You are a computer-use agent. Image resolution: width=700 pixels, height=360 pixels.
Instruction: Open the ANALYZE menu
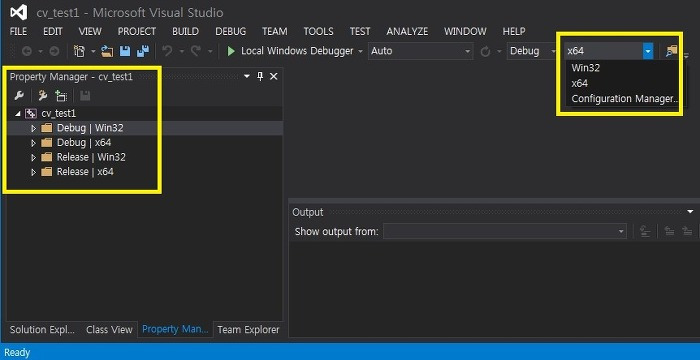(x=407, y=31)
